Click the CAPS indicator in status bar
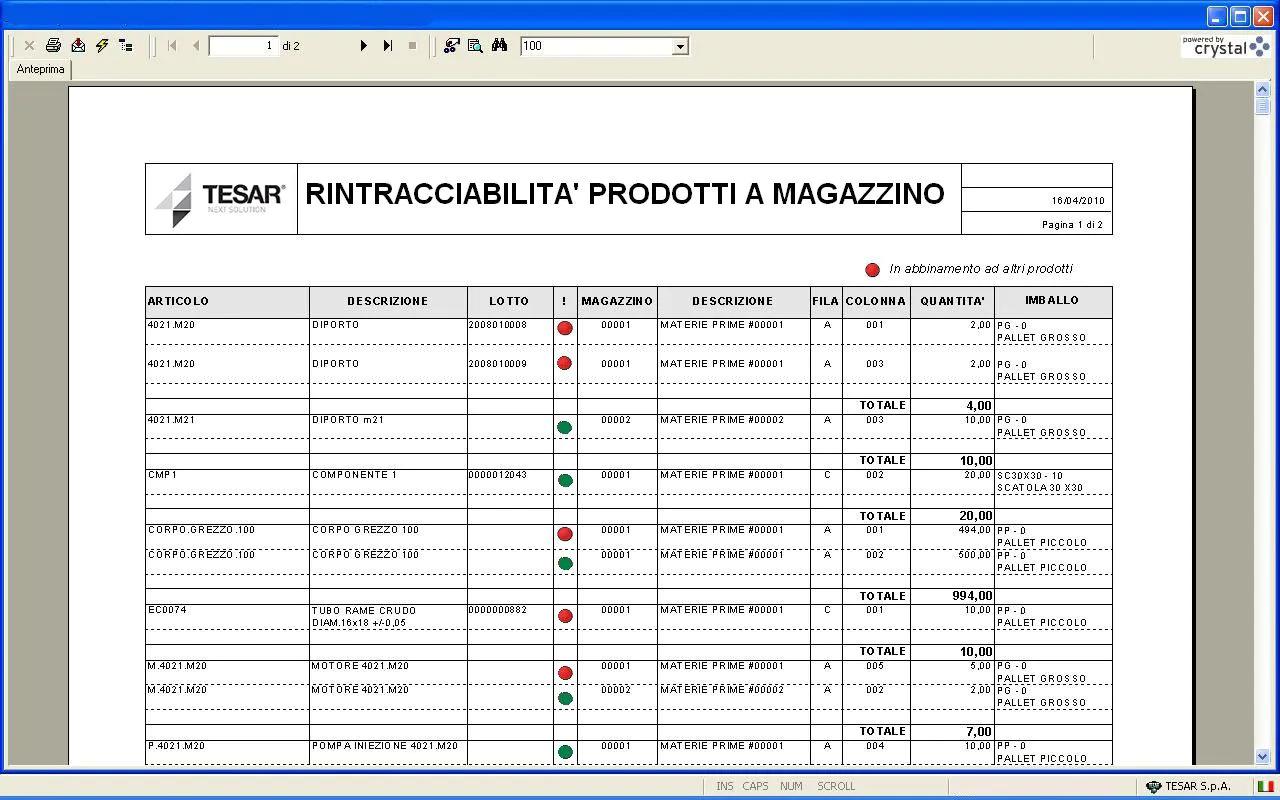The image size is (1280, 800). [x=755, y=786]
